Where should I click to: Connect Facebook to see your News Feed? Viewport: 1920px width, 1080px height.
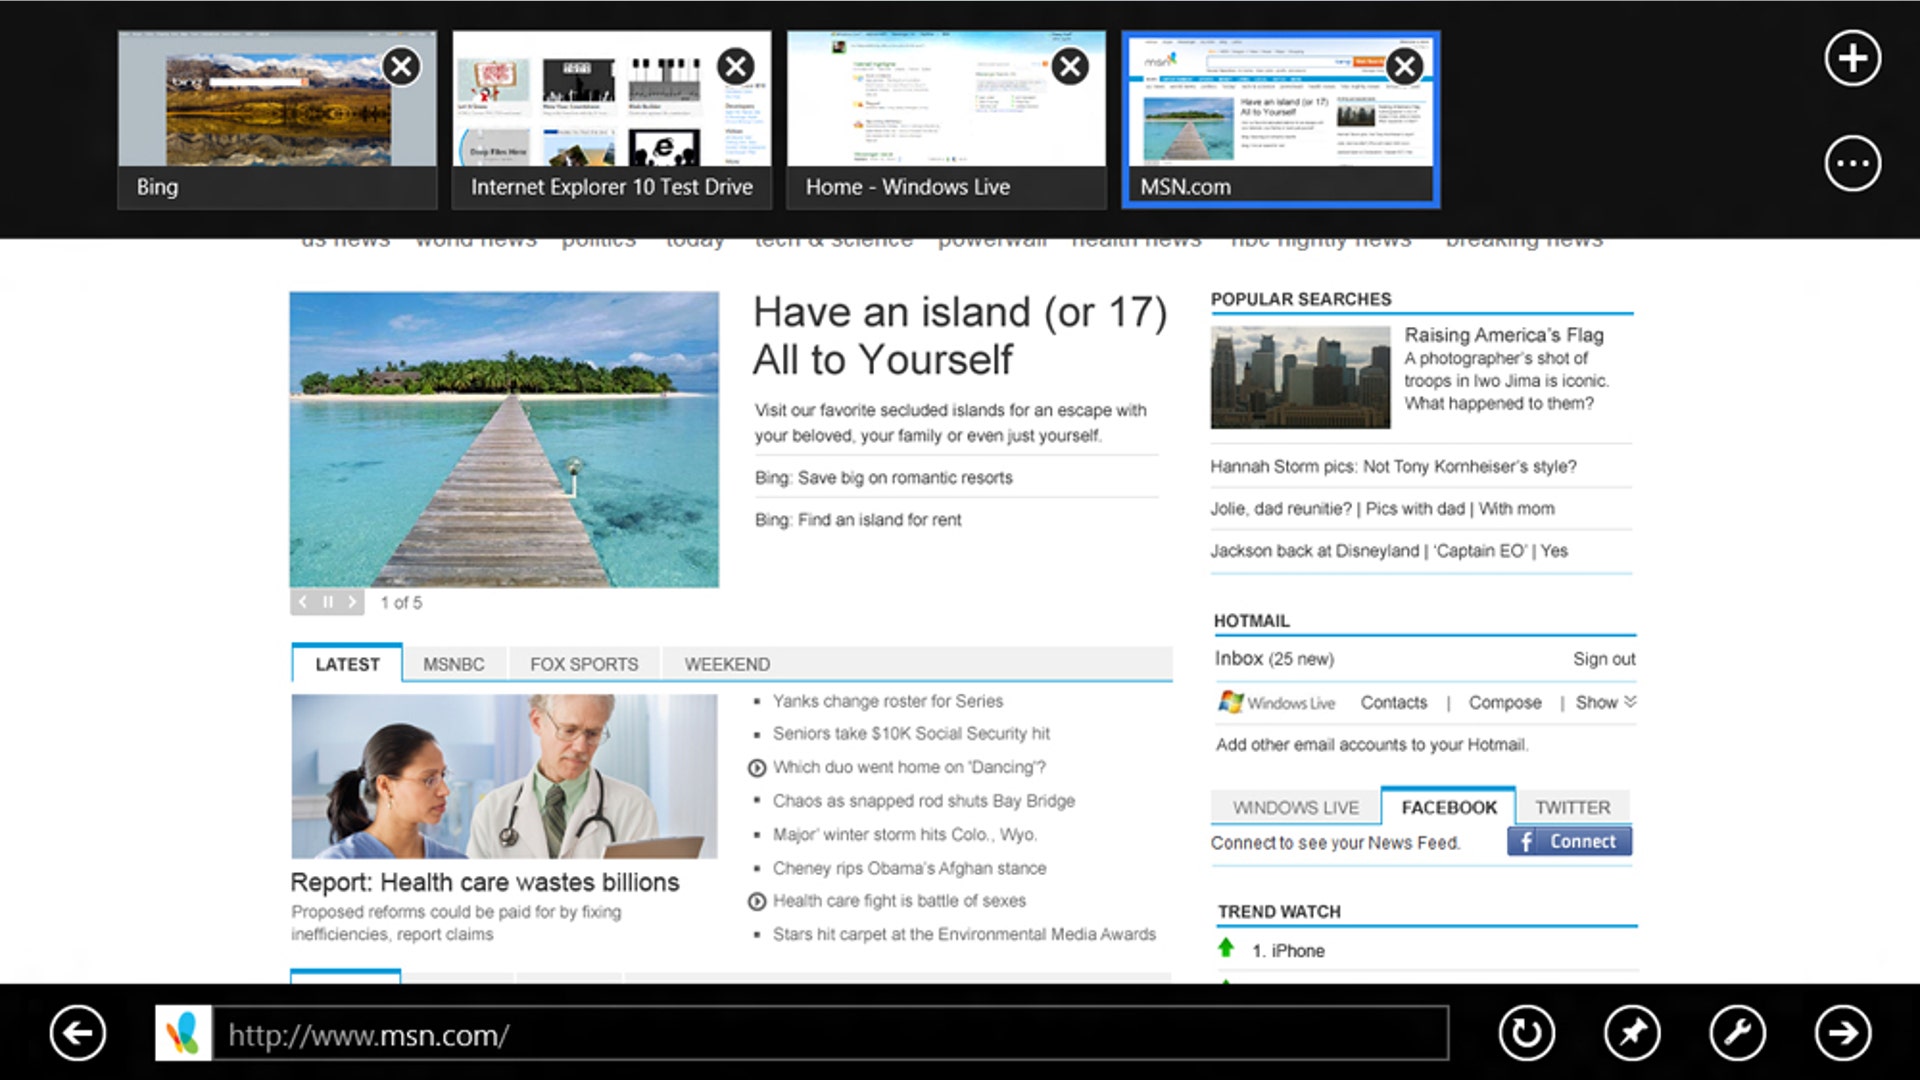(1568, 841)
